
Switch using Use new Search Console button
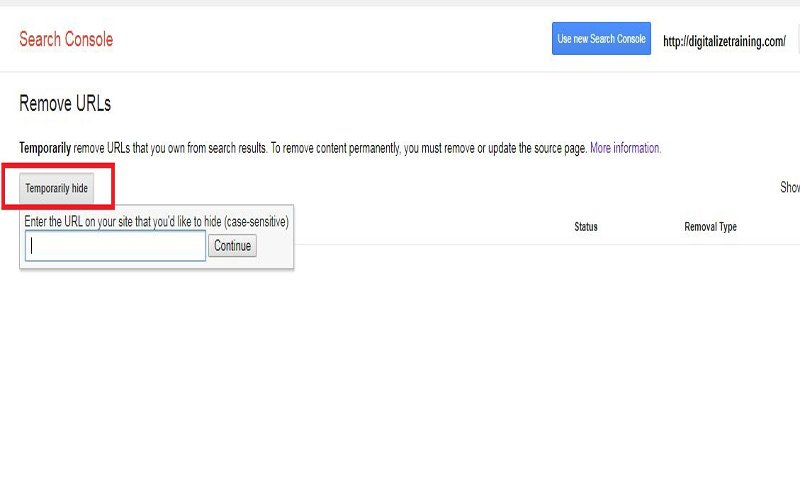(x=601, y=38)
